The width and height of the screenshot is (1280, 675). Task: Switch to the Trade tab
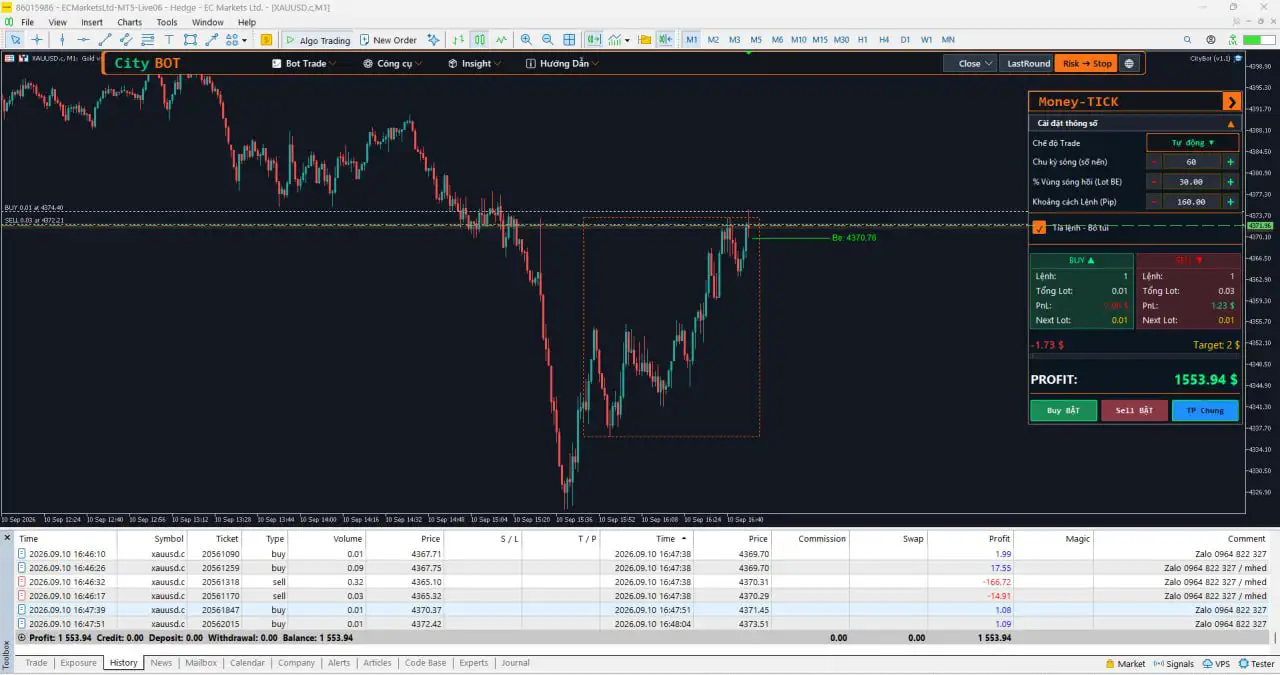36,662
